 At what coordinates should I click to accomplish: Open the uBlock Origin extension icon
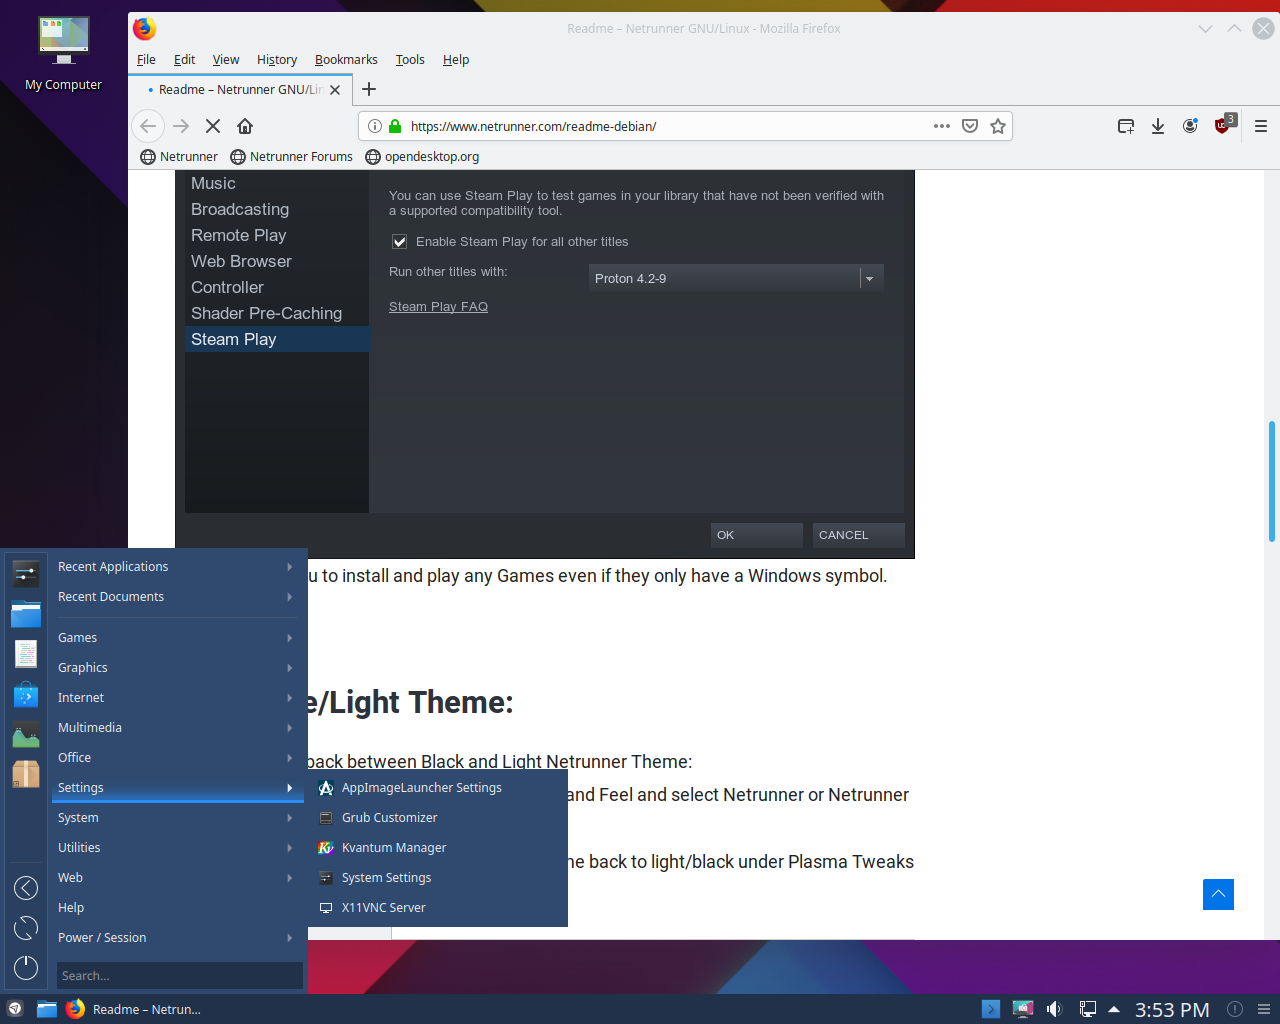[1224, 124]
